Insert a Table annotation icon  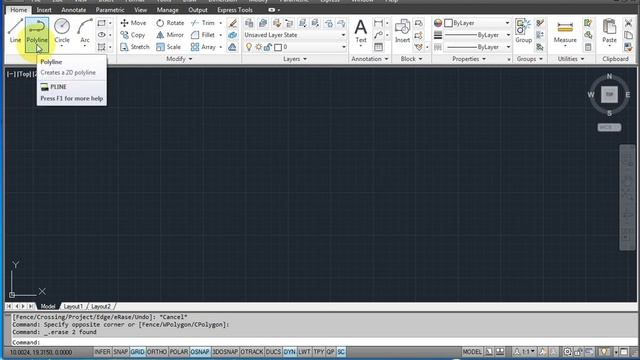(378, 47)
